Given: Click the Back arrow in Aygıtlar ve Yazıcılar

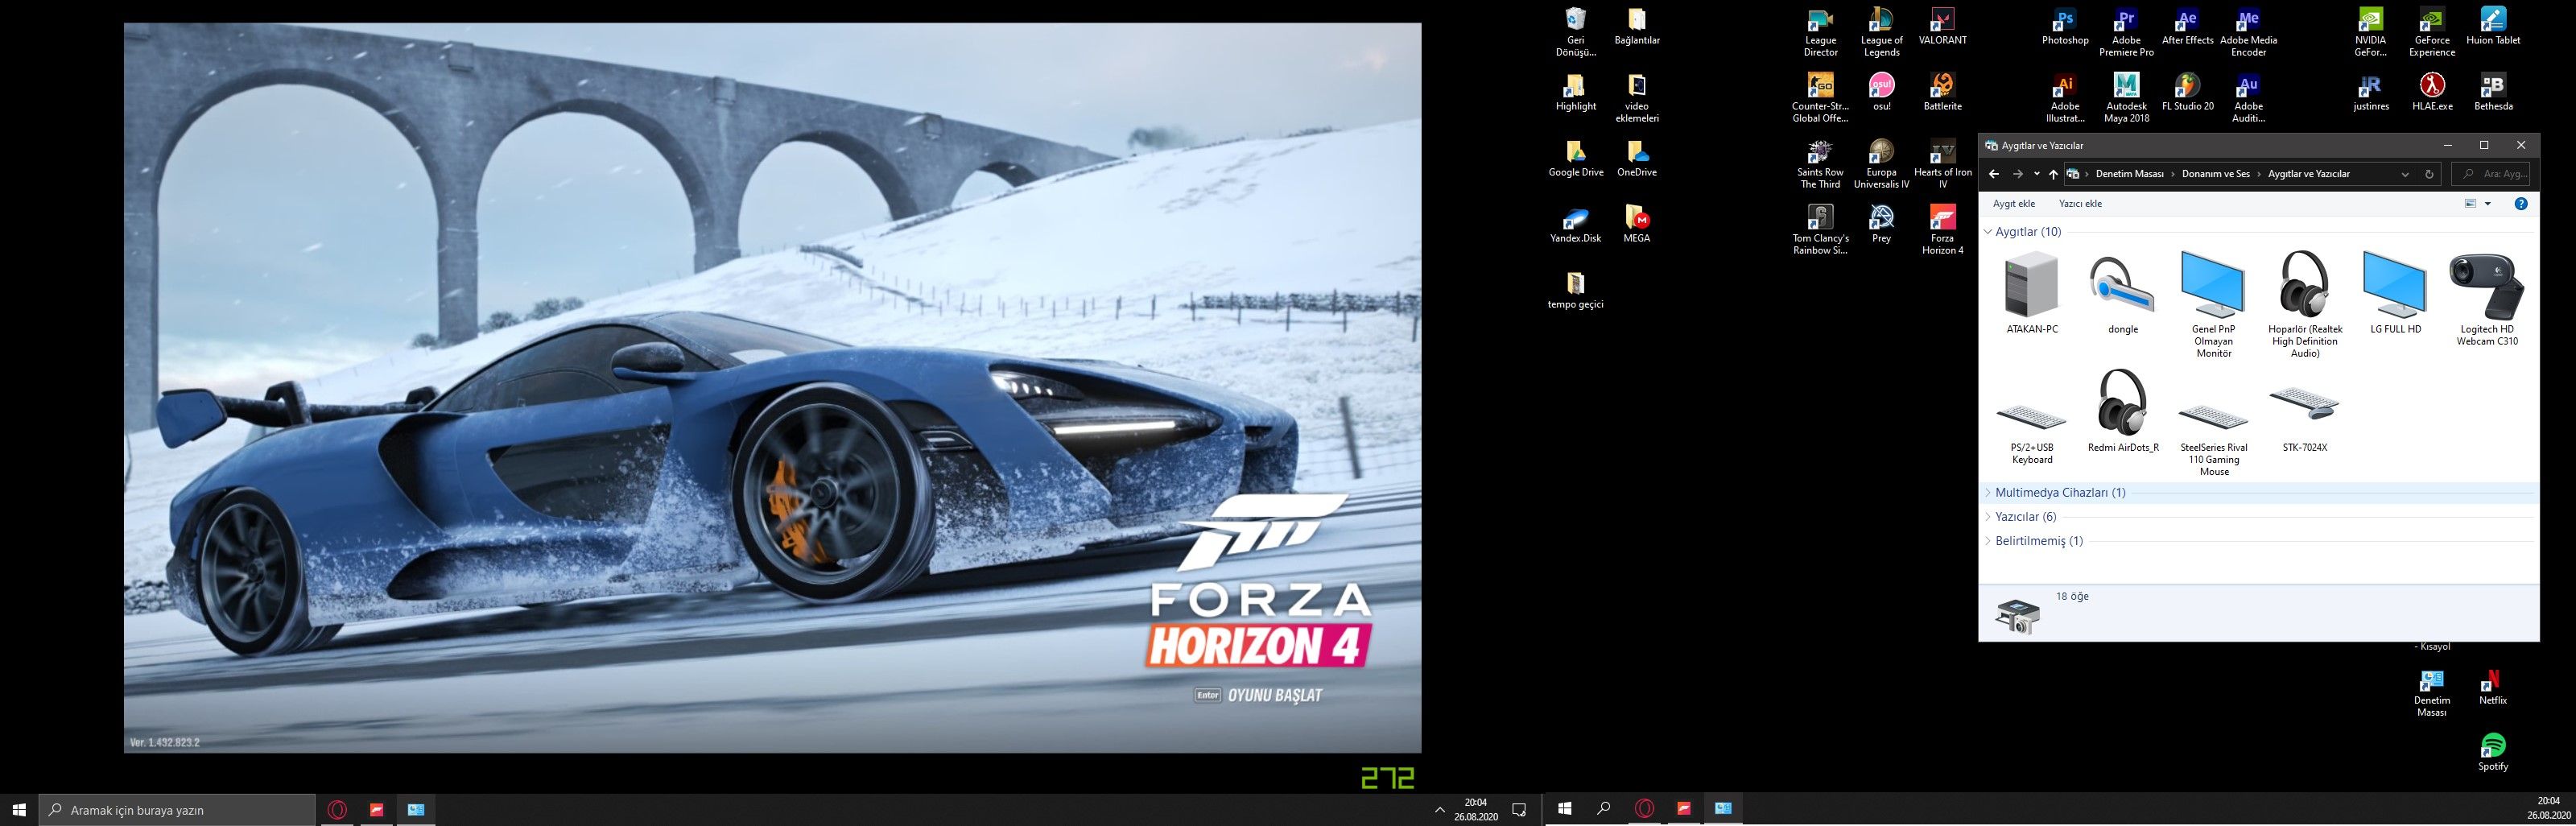Looking at the screenshot, I should click(x=1994, y=174).
